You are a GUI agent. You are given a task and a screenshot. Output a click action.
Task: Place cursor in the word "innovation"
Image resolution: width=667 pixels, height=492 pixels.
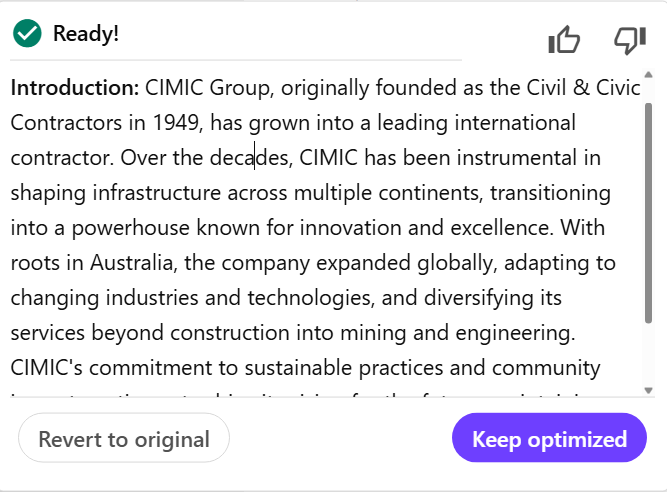[351, 228]
